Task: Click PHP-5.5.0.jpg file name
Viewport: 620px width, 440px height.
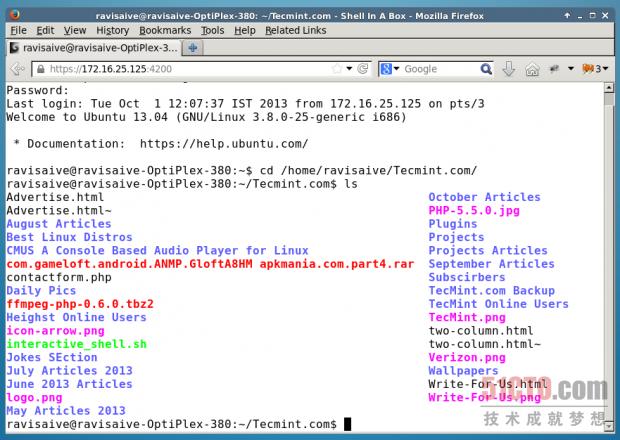Action: click(x=474, y=211)
